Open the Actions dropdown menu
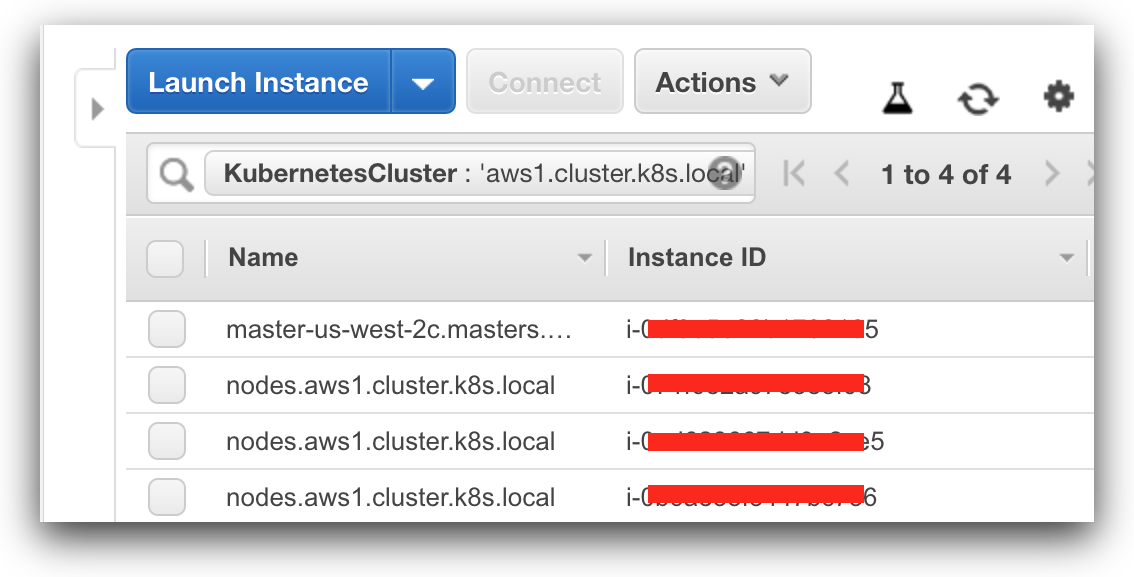 point(722,82)
